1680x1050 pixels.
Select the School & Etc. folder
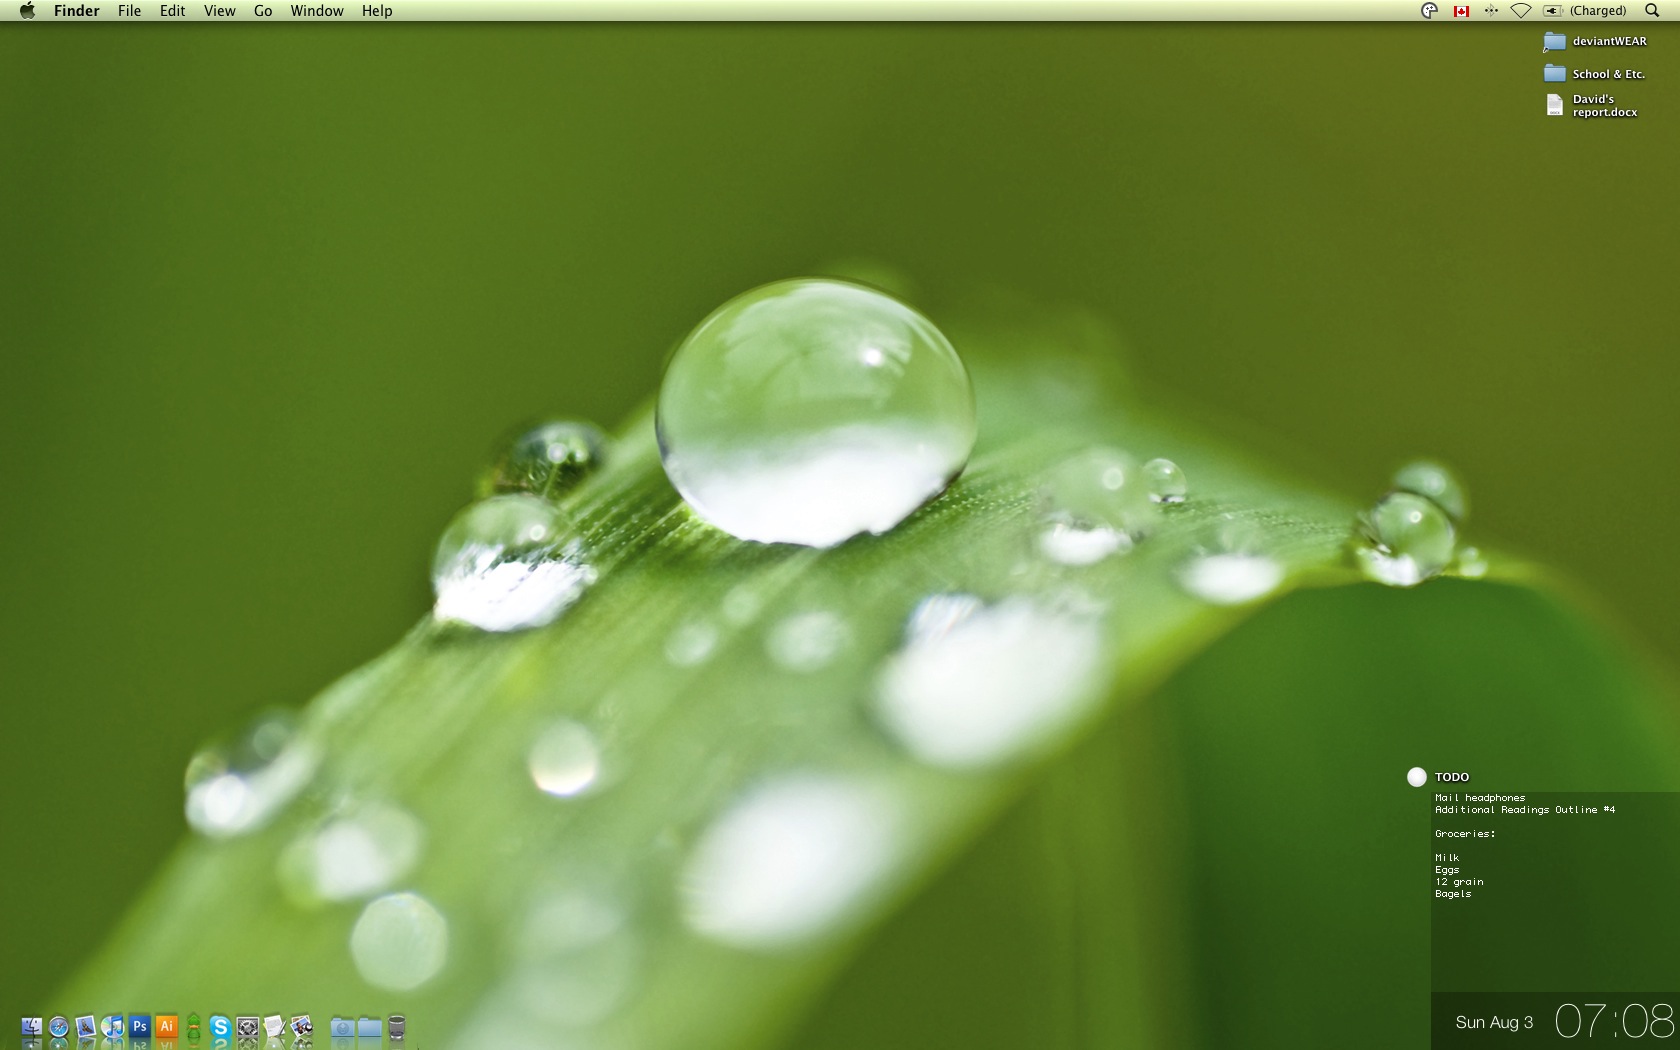pyautogui.click(x=1594, y=74)
